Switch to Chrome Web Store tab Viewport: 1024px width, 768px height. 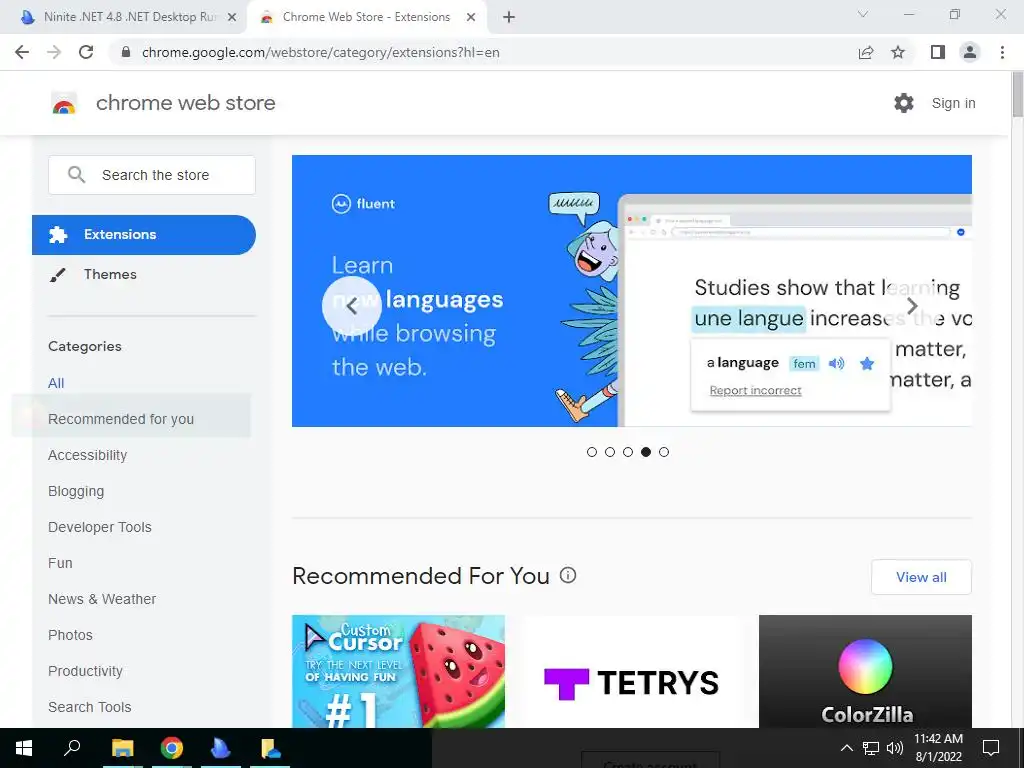[366, 17]
